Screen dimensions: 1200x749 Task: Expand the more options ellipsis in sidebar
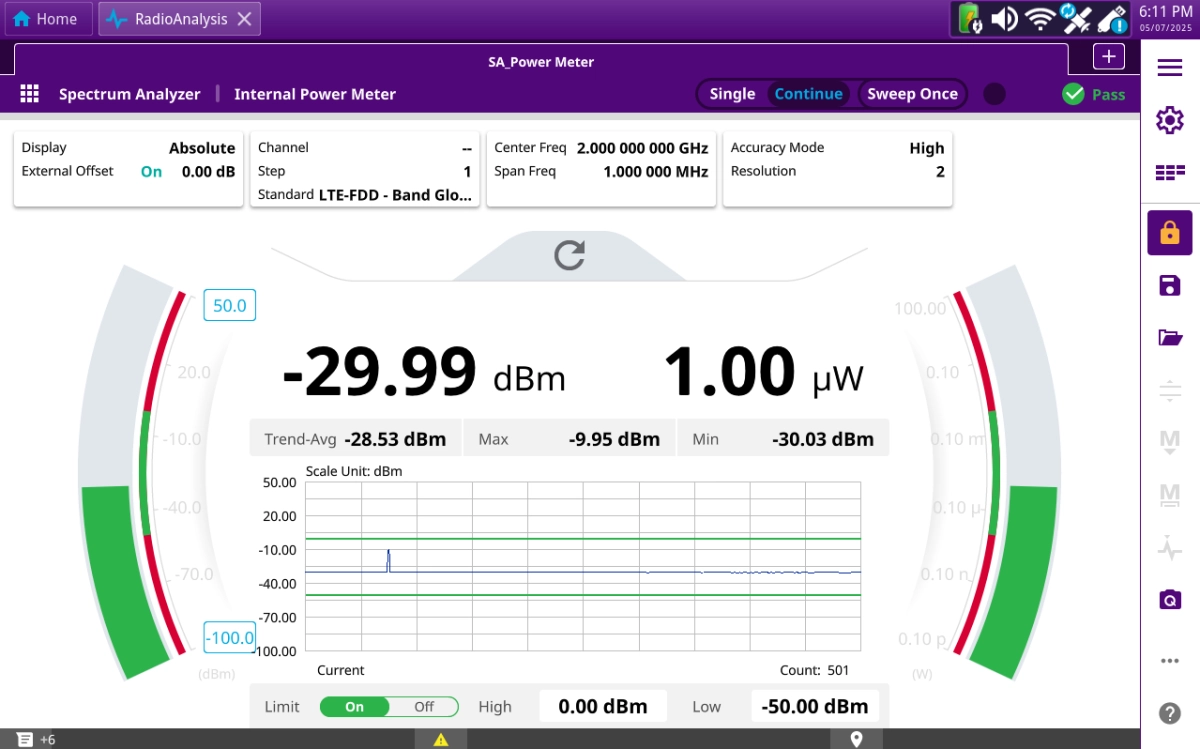tap(1169, 661)
